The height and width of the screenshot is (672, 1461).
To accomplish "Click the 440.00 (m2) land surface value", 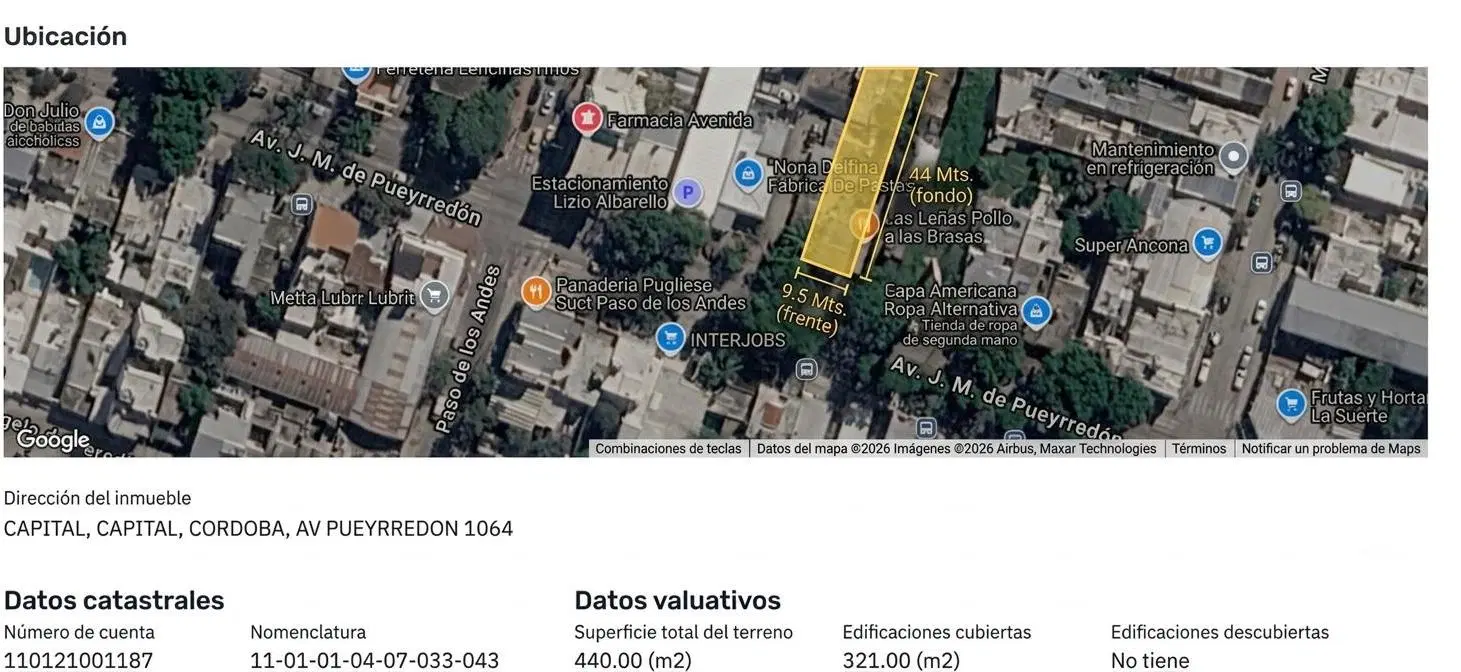I will pyautogui.click(x=633, y=661).
